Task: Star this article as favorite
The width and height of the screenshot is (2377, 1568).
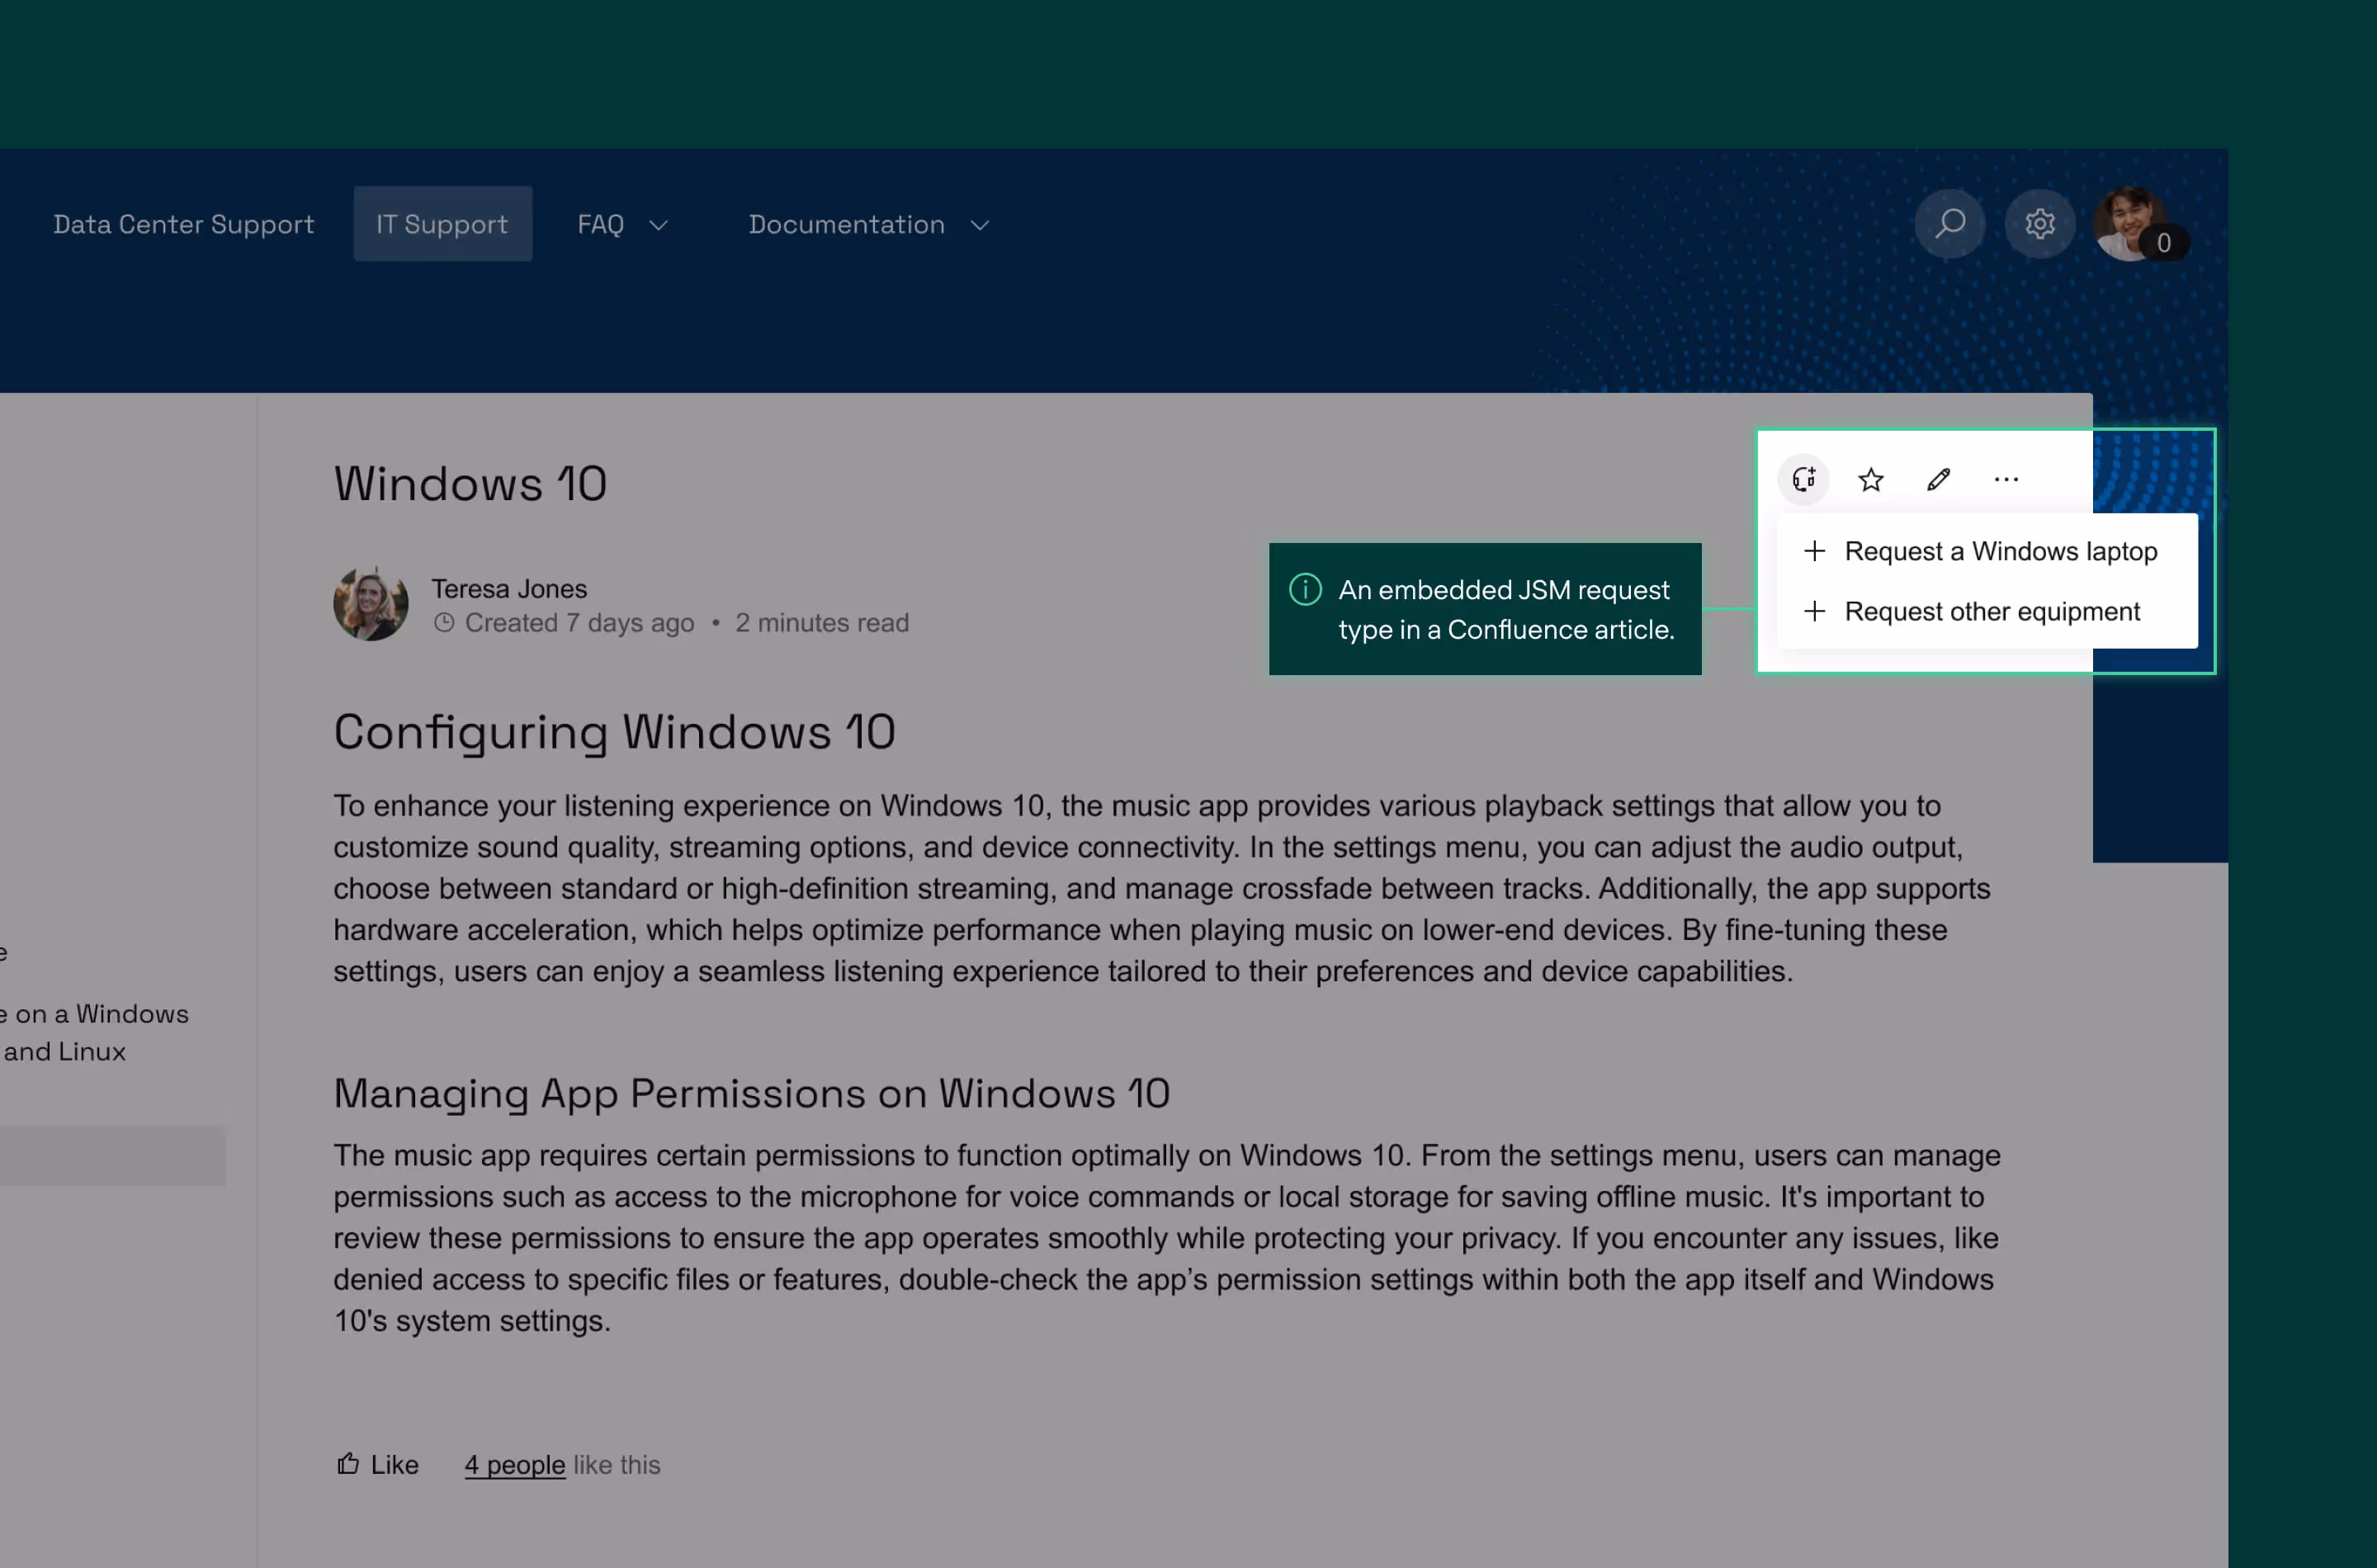Action: (x=1871, y=480)
